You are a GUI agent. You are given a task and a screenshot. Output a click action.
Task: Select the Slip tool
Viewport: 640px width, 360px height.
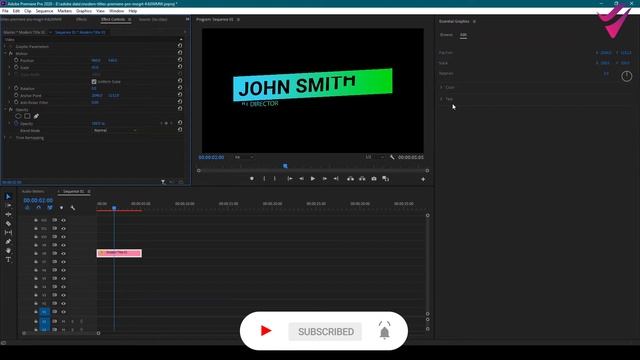click(8, 233)
